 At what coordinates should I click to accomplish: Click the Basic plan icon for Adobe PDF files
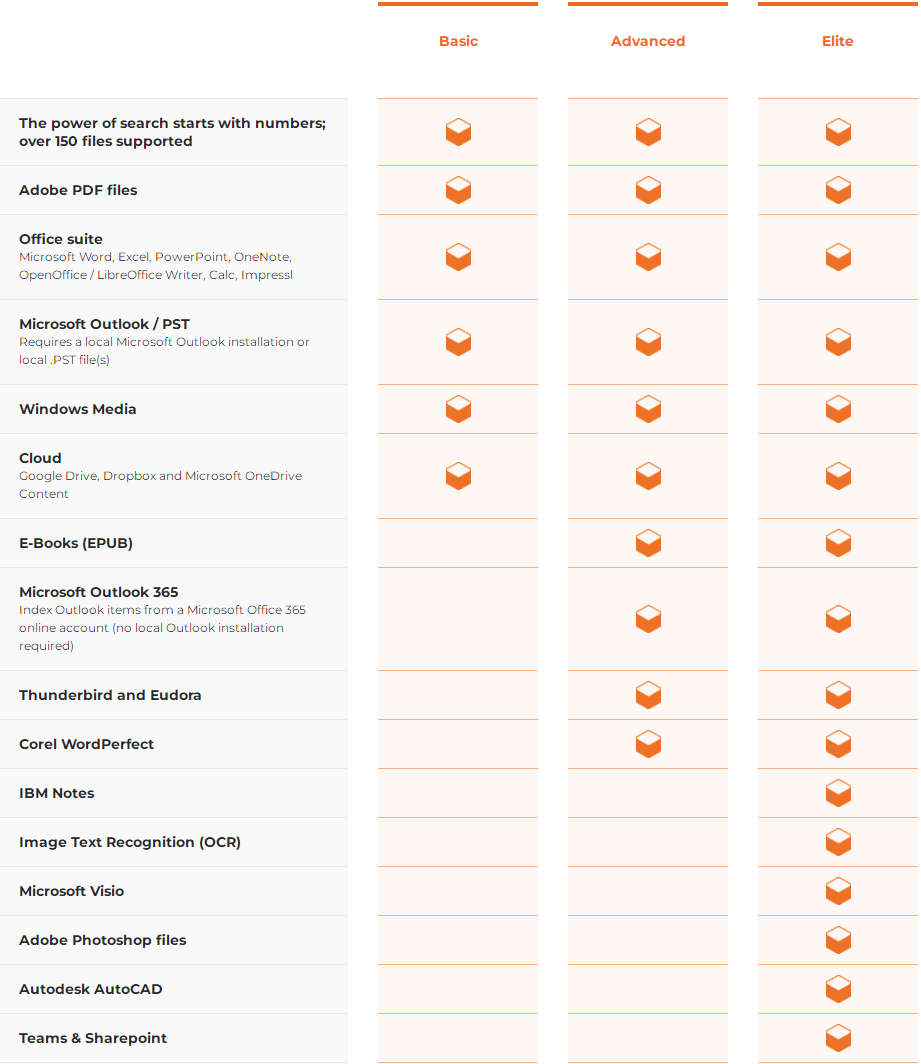click(458, 190)
